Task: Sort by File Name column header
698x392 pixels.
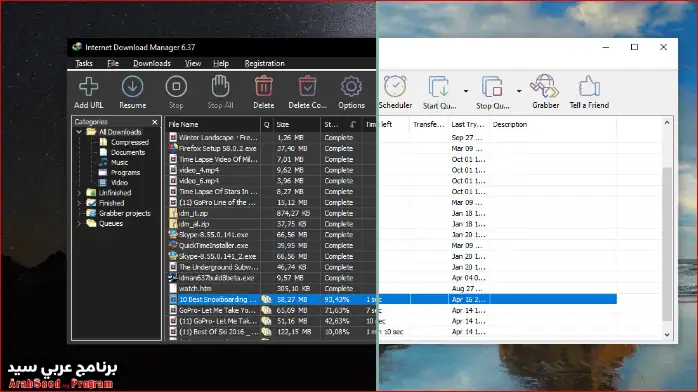Action: point(213,125)
